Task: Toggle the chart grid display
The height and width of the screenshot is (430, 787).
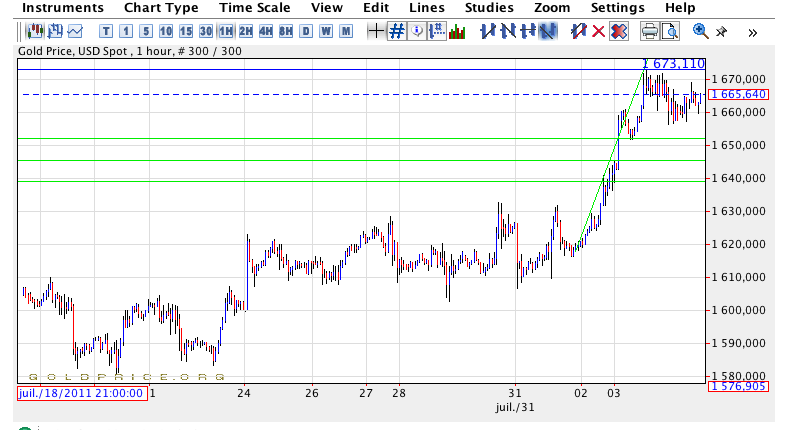Action: click(x=397, y=31)
